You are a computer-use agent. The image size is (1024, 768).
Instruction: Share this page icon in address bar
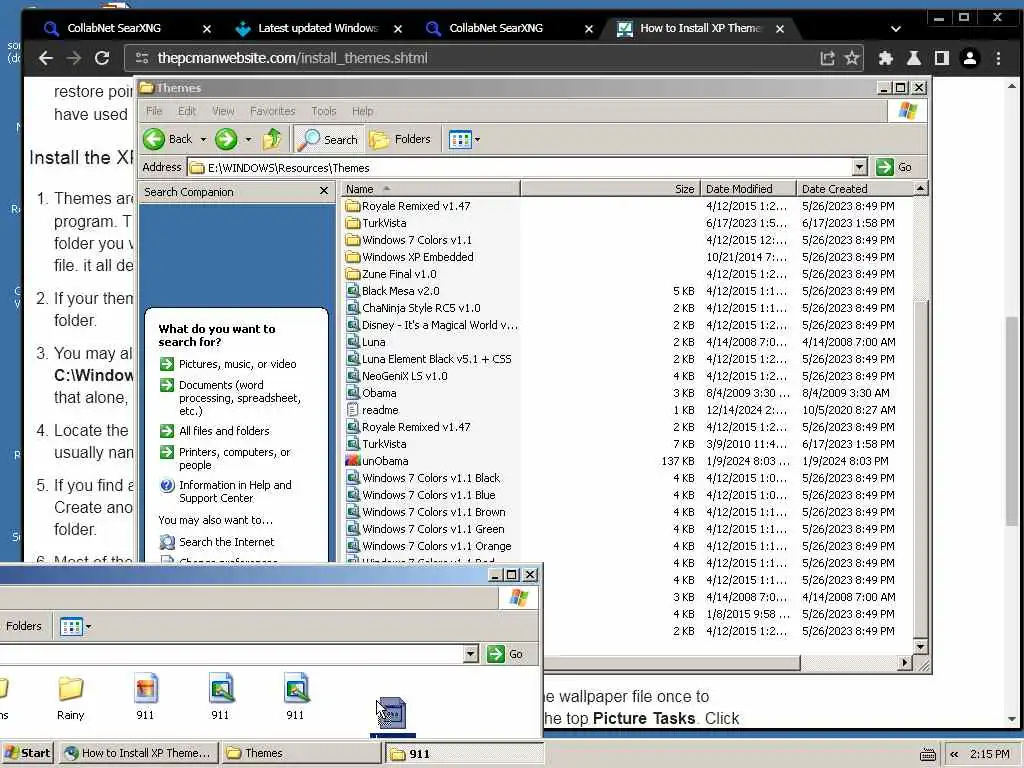pos(827,58)
